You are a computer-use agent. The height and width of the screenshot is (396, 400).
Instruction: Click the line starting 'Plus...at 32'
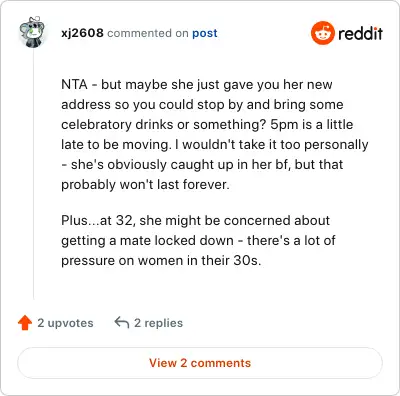[195, 220]
